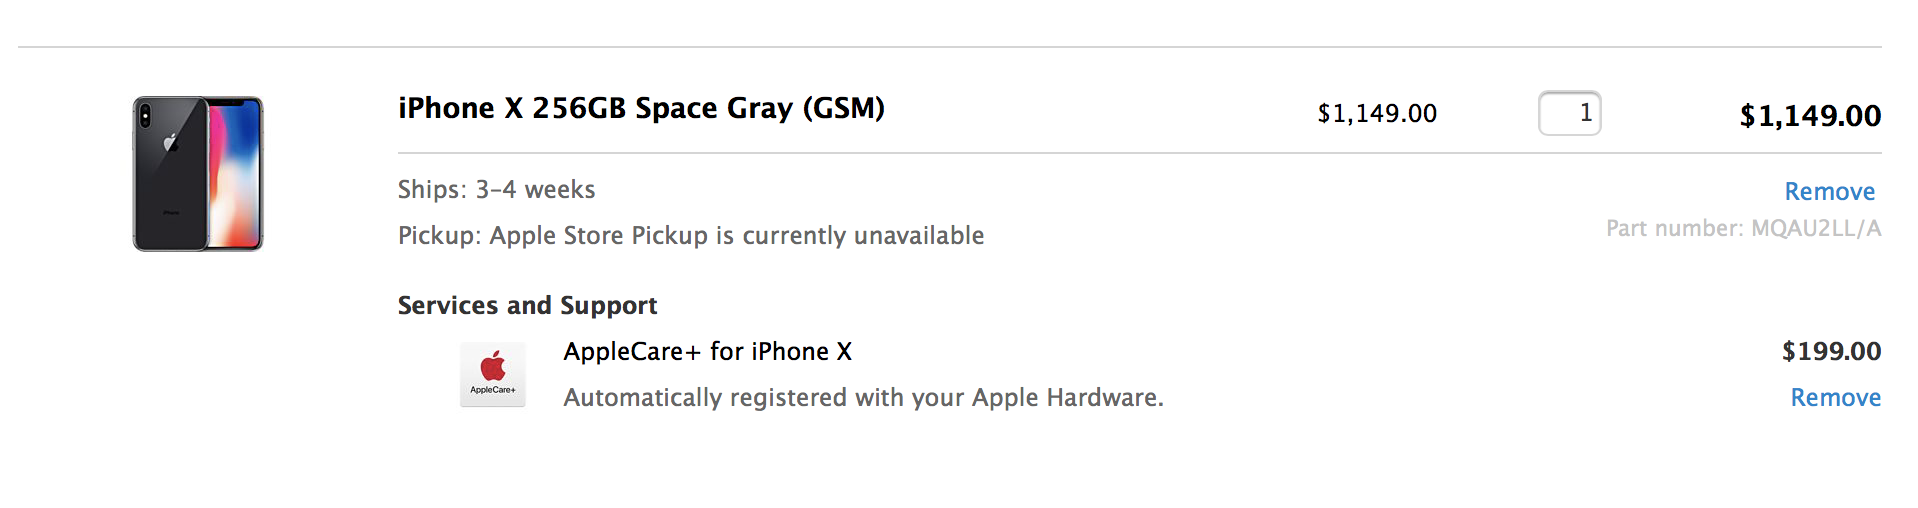Click the Apple Store Pickup unavailable message

(691, 235)
